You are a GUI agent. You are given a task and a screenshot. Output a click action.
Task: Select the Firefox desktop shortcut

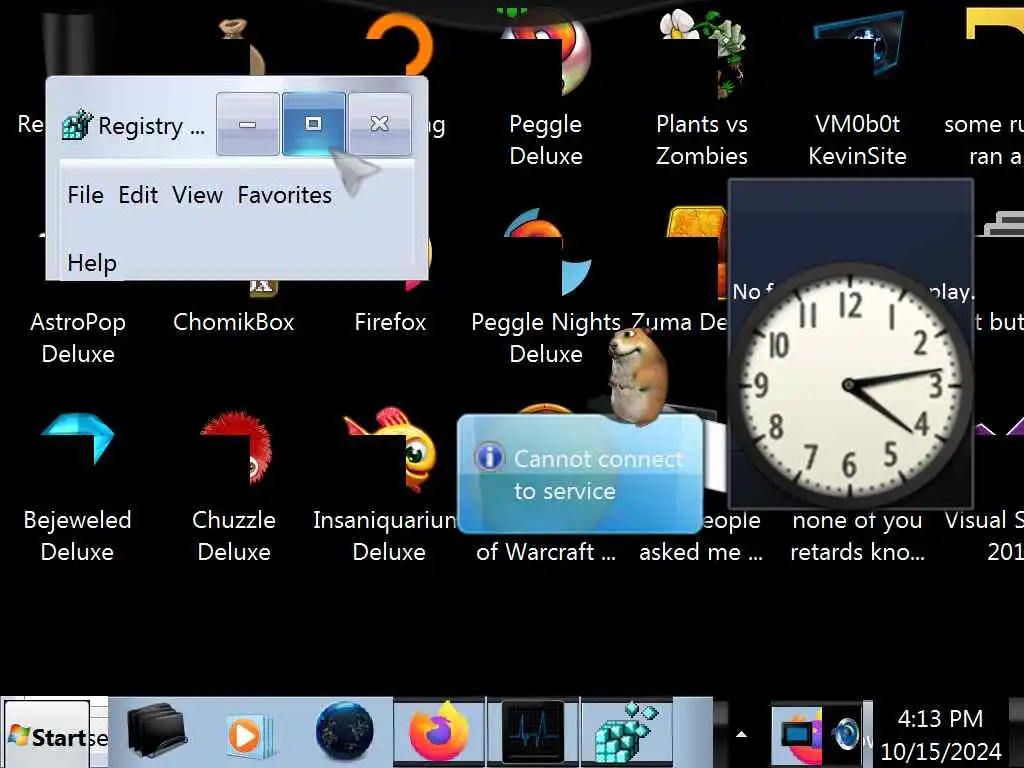[x=390, y=322]
